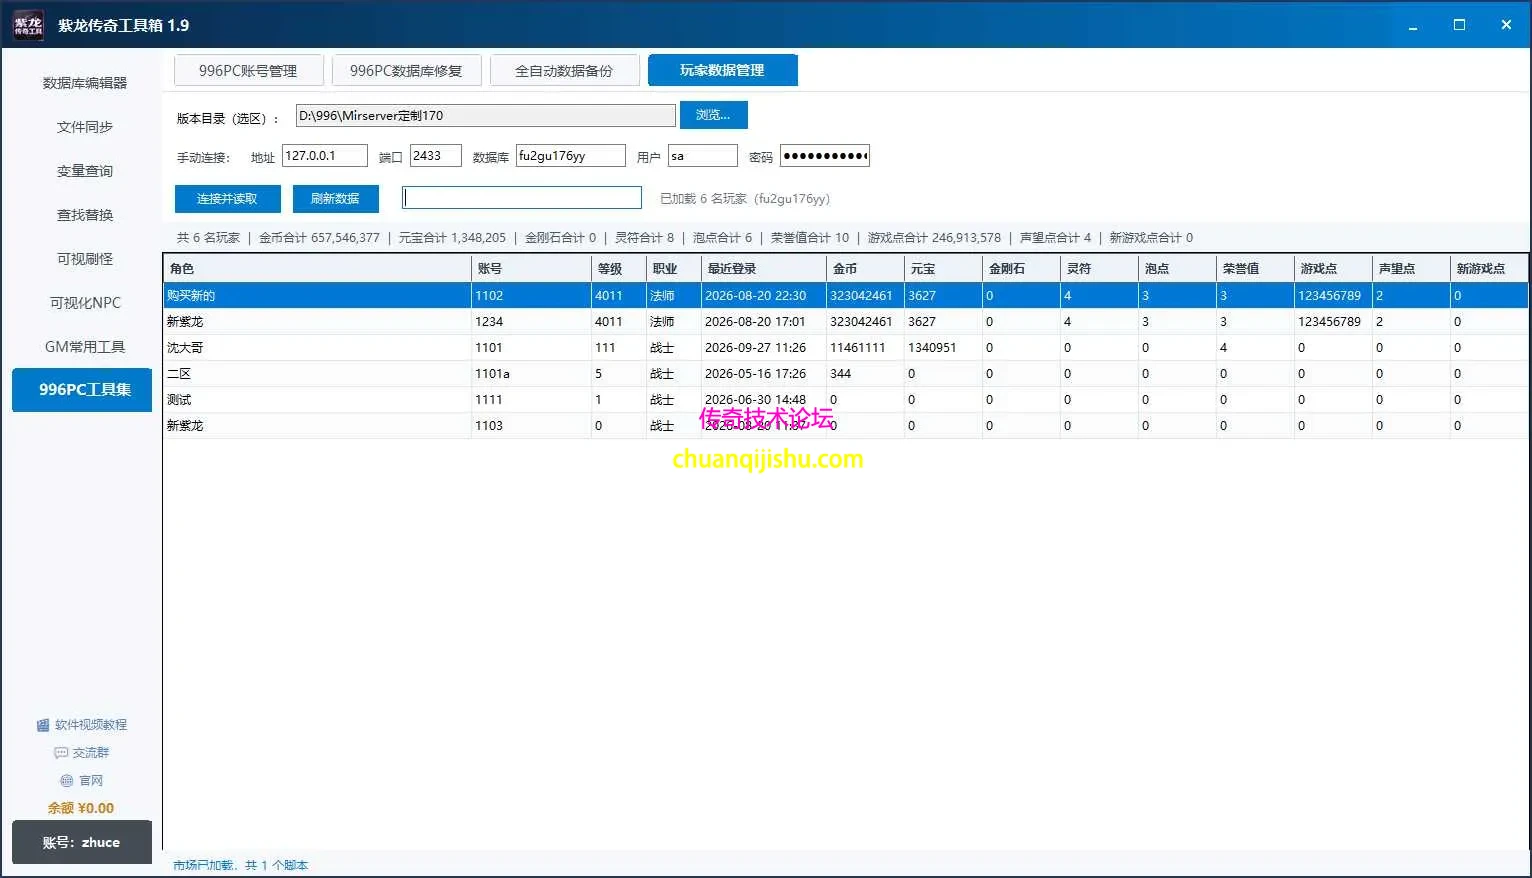
Task: Select 文件同步 from the sidebar
Action: pos(85,127)
